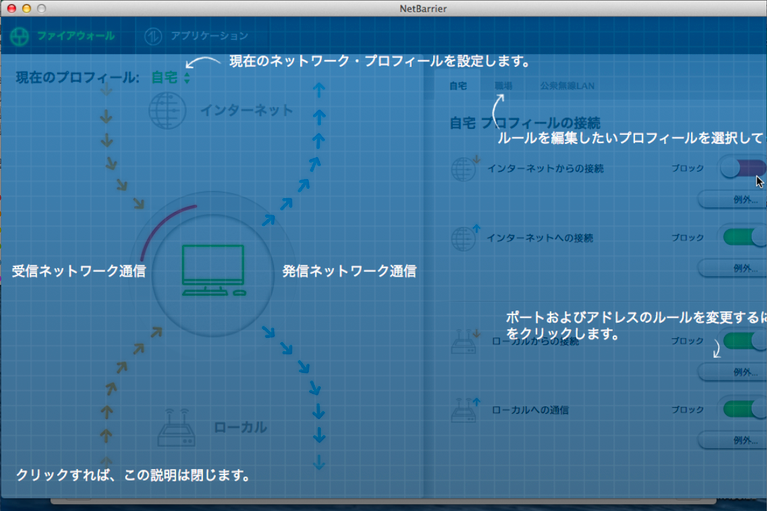Toggle the ローカルからの接続 block switch
The image size is (767, 511).
[744, 341]
